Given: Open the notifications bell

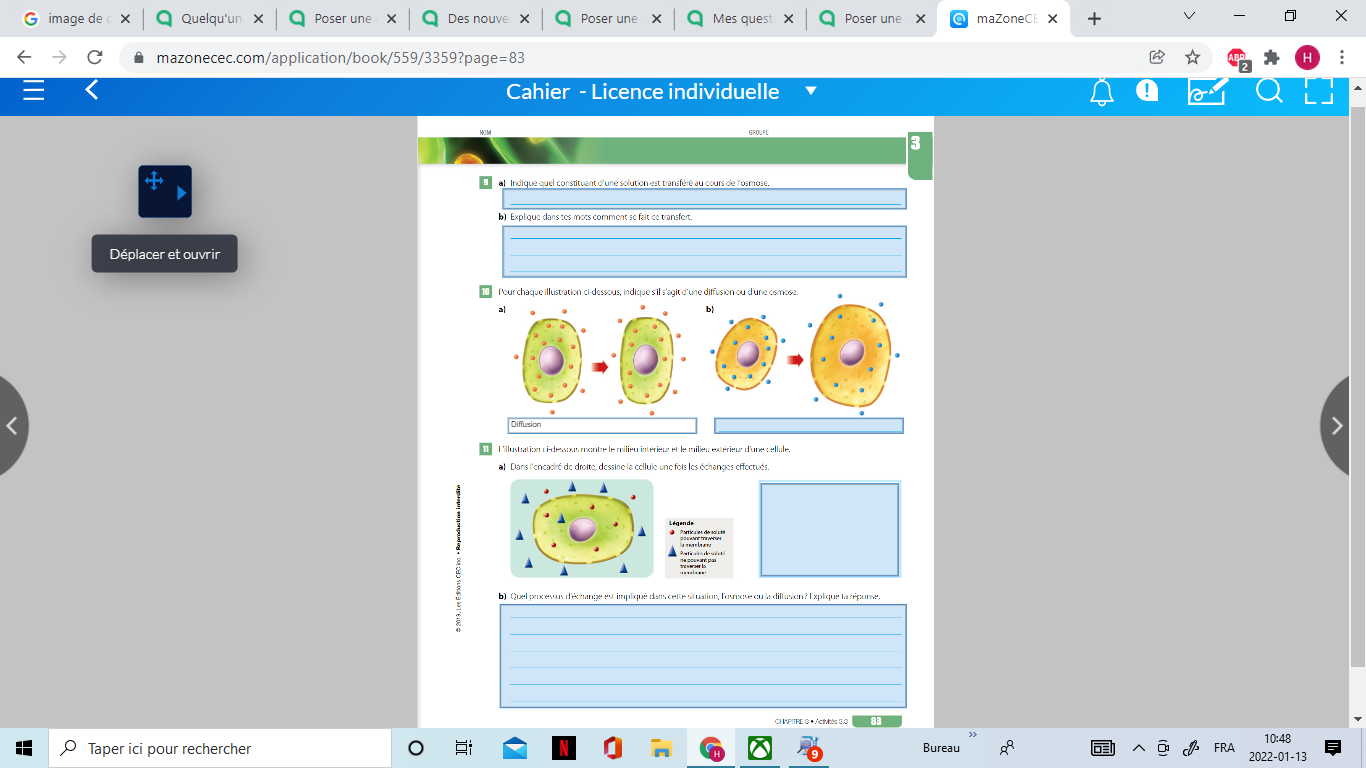Looking at the screenshot, I should click(x=1102, y=92).
